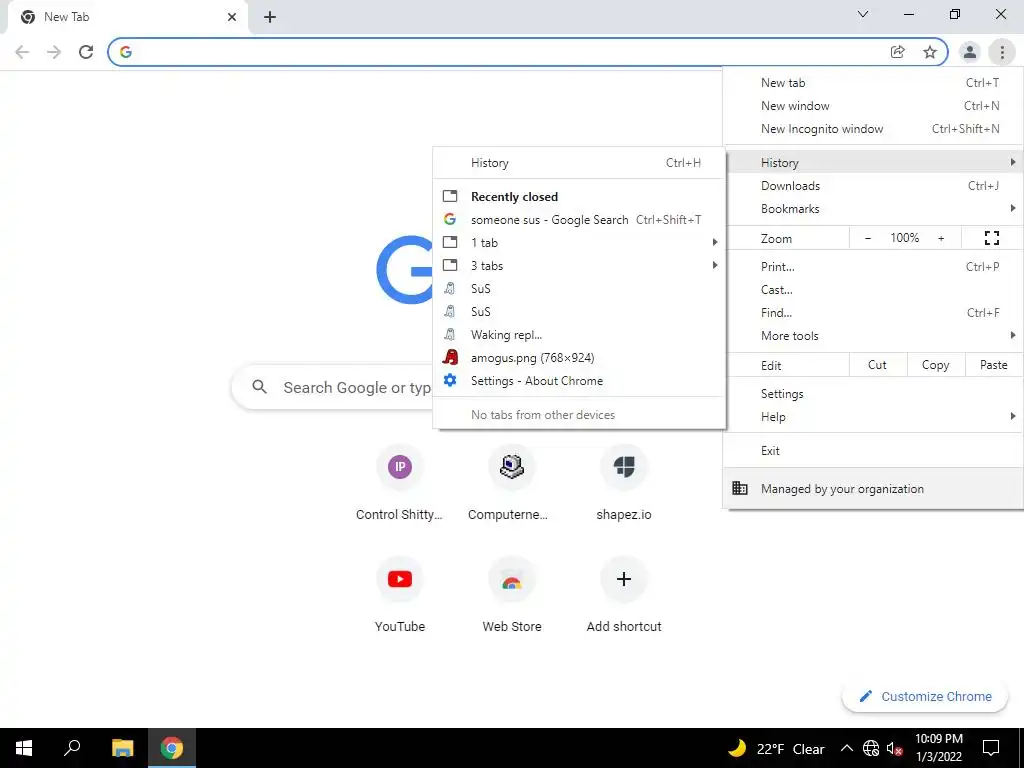
Task: Open network globe tray icon
Action: click(871, 748)
